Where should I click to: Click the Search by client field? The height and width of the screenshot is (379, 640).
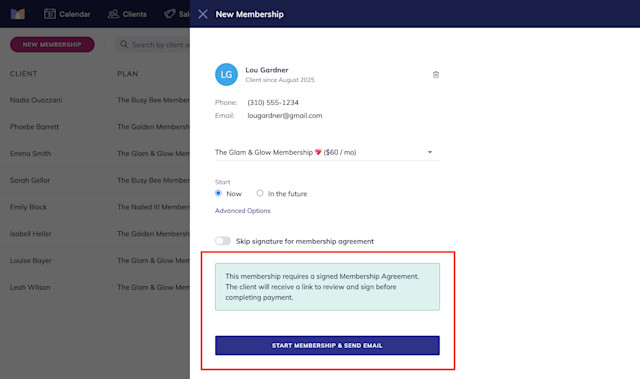click(153, 44)
